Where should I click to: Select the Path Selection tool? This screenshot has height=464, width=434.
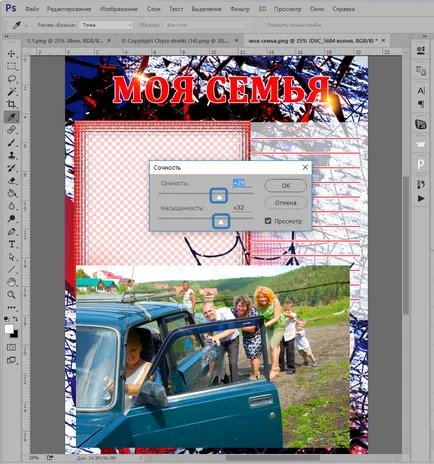[11, 257]
